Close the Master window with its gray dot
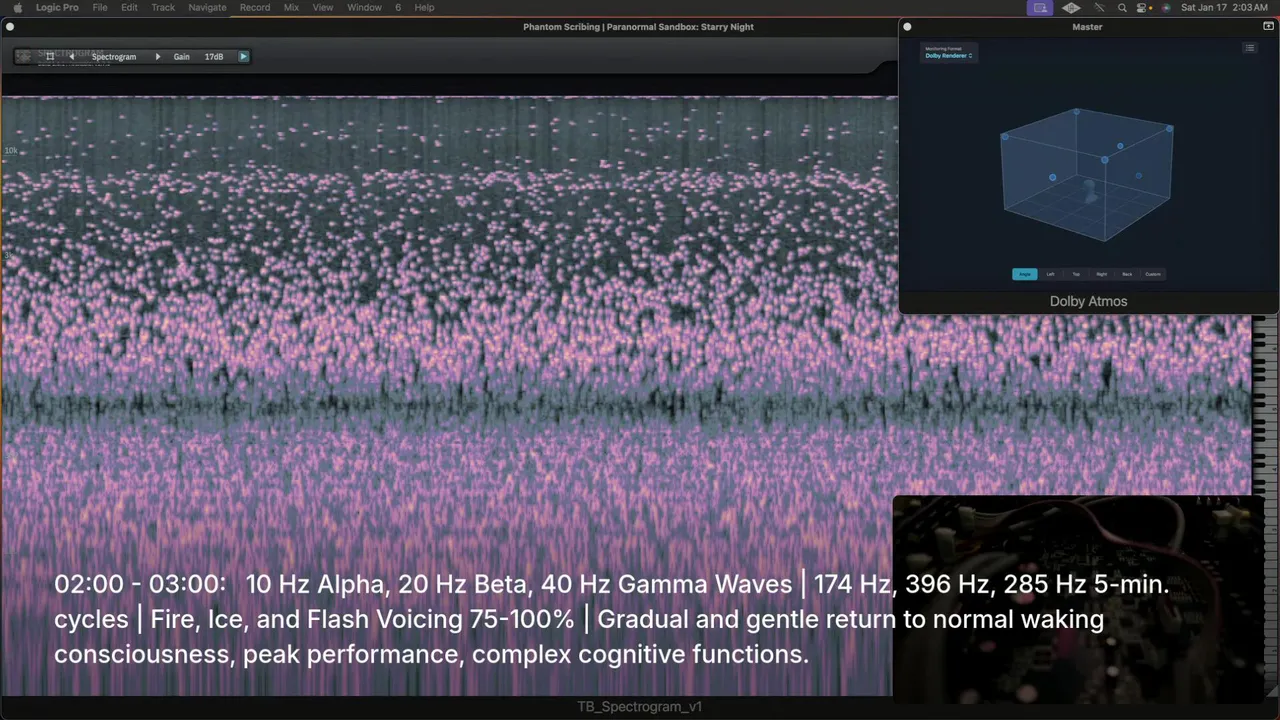This screenshot has width=1280, height=720. point(907,27)
